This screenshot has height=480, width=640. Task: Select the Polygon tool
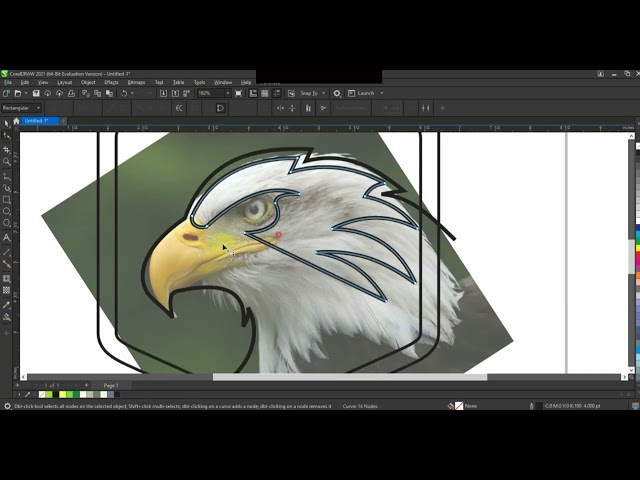click(6, 223)
